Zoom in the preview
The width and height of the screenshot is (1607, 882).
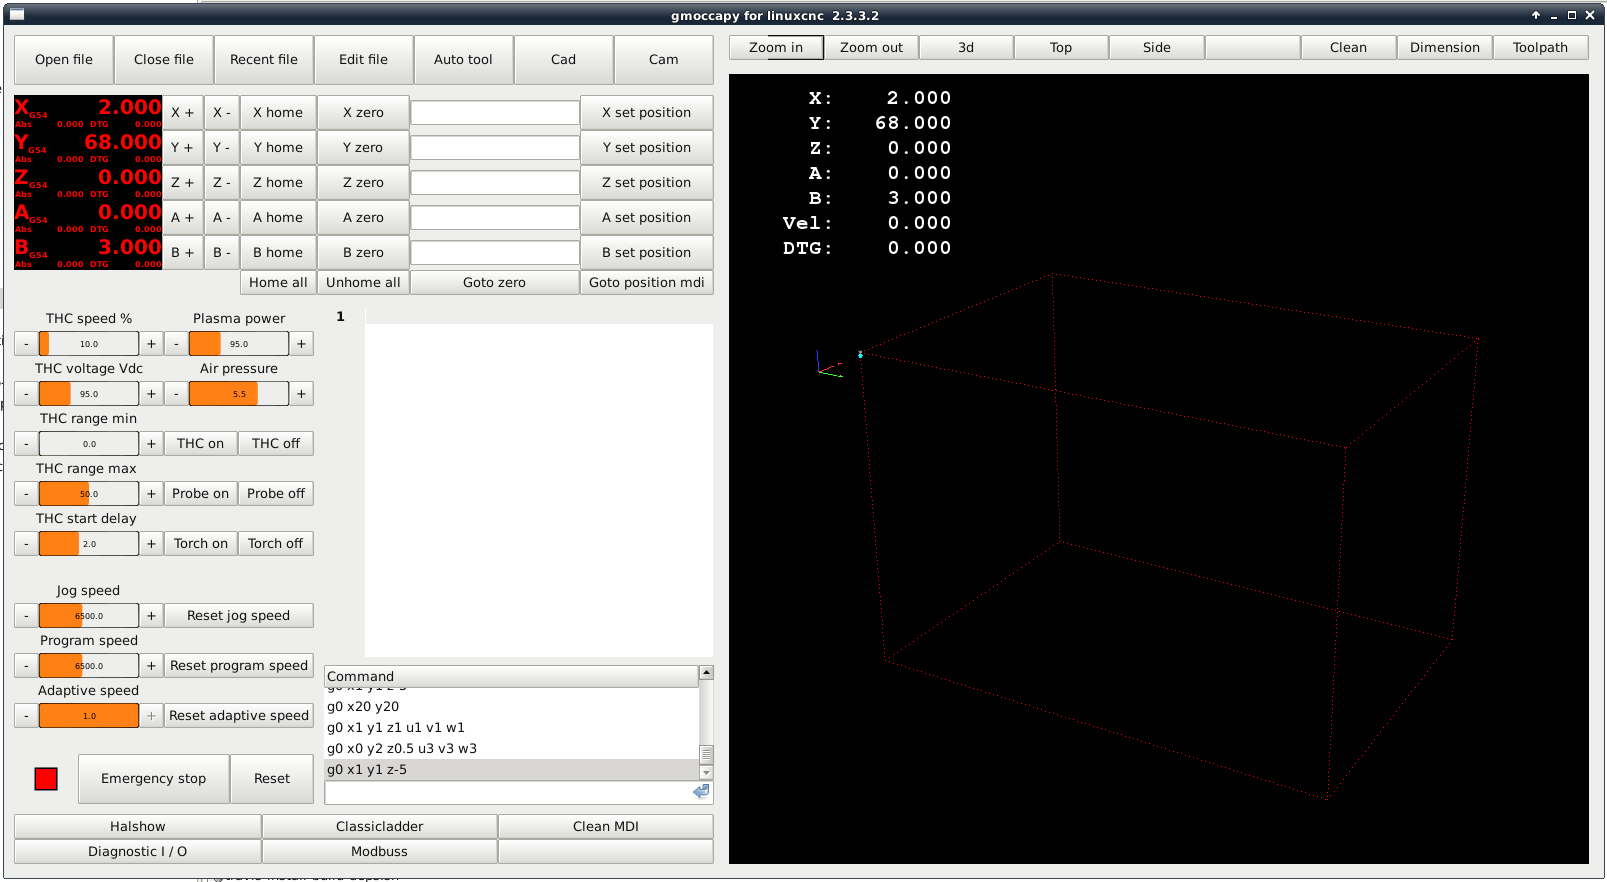coord(776,48)
